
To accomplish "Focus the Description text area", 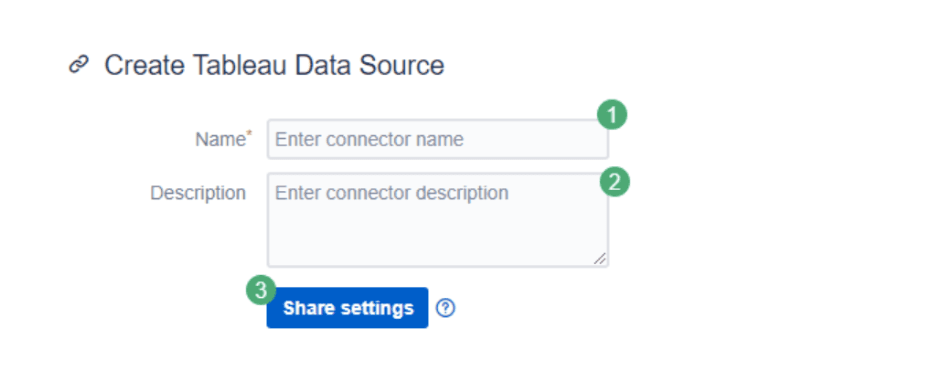I will coord(438,220).
